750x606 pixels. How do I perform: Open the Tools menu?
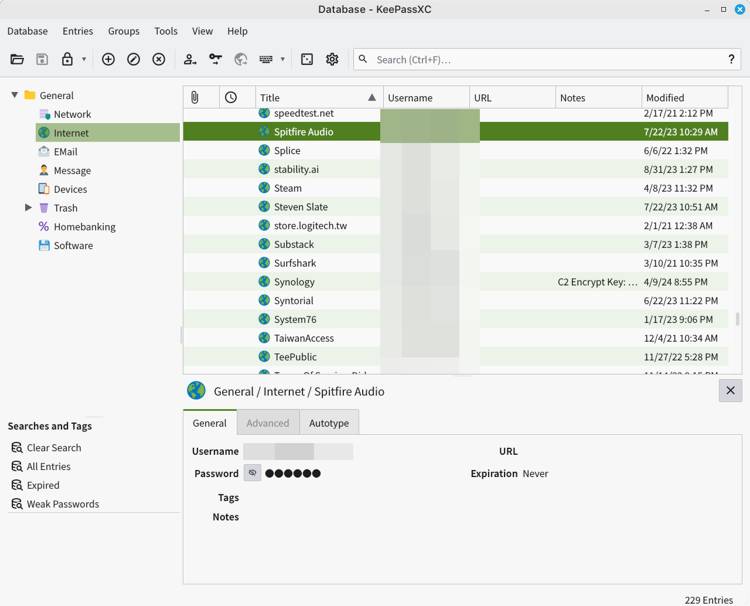click(x=165, y=31)
